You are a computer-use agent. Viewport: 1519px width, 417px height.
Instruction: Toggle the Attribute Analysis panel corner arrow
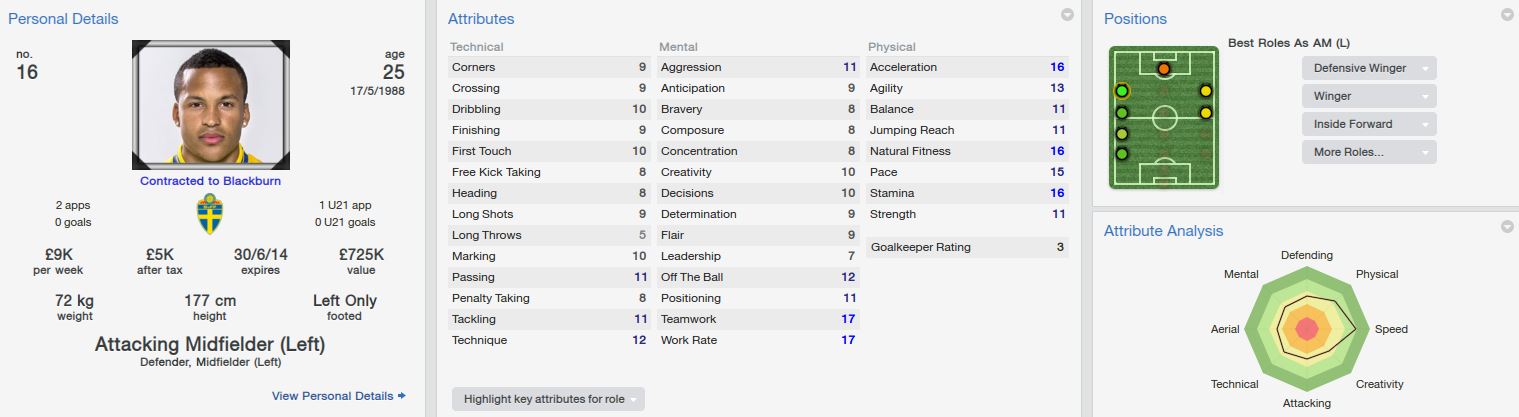(x=1507, y=227)
